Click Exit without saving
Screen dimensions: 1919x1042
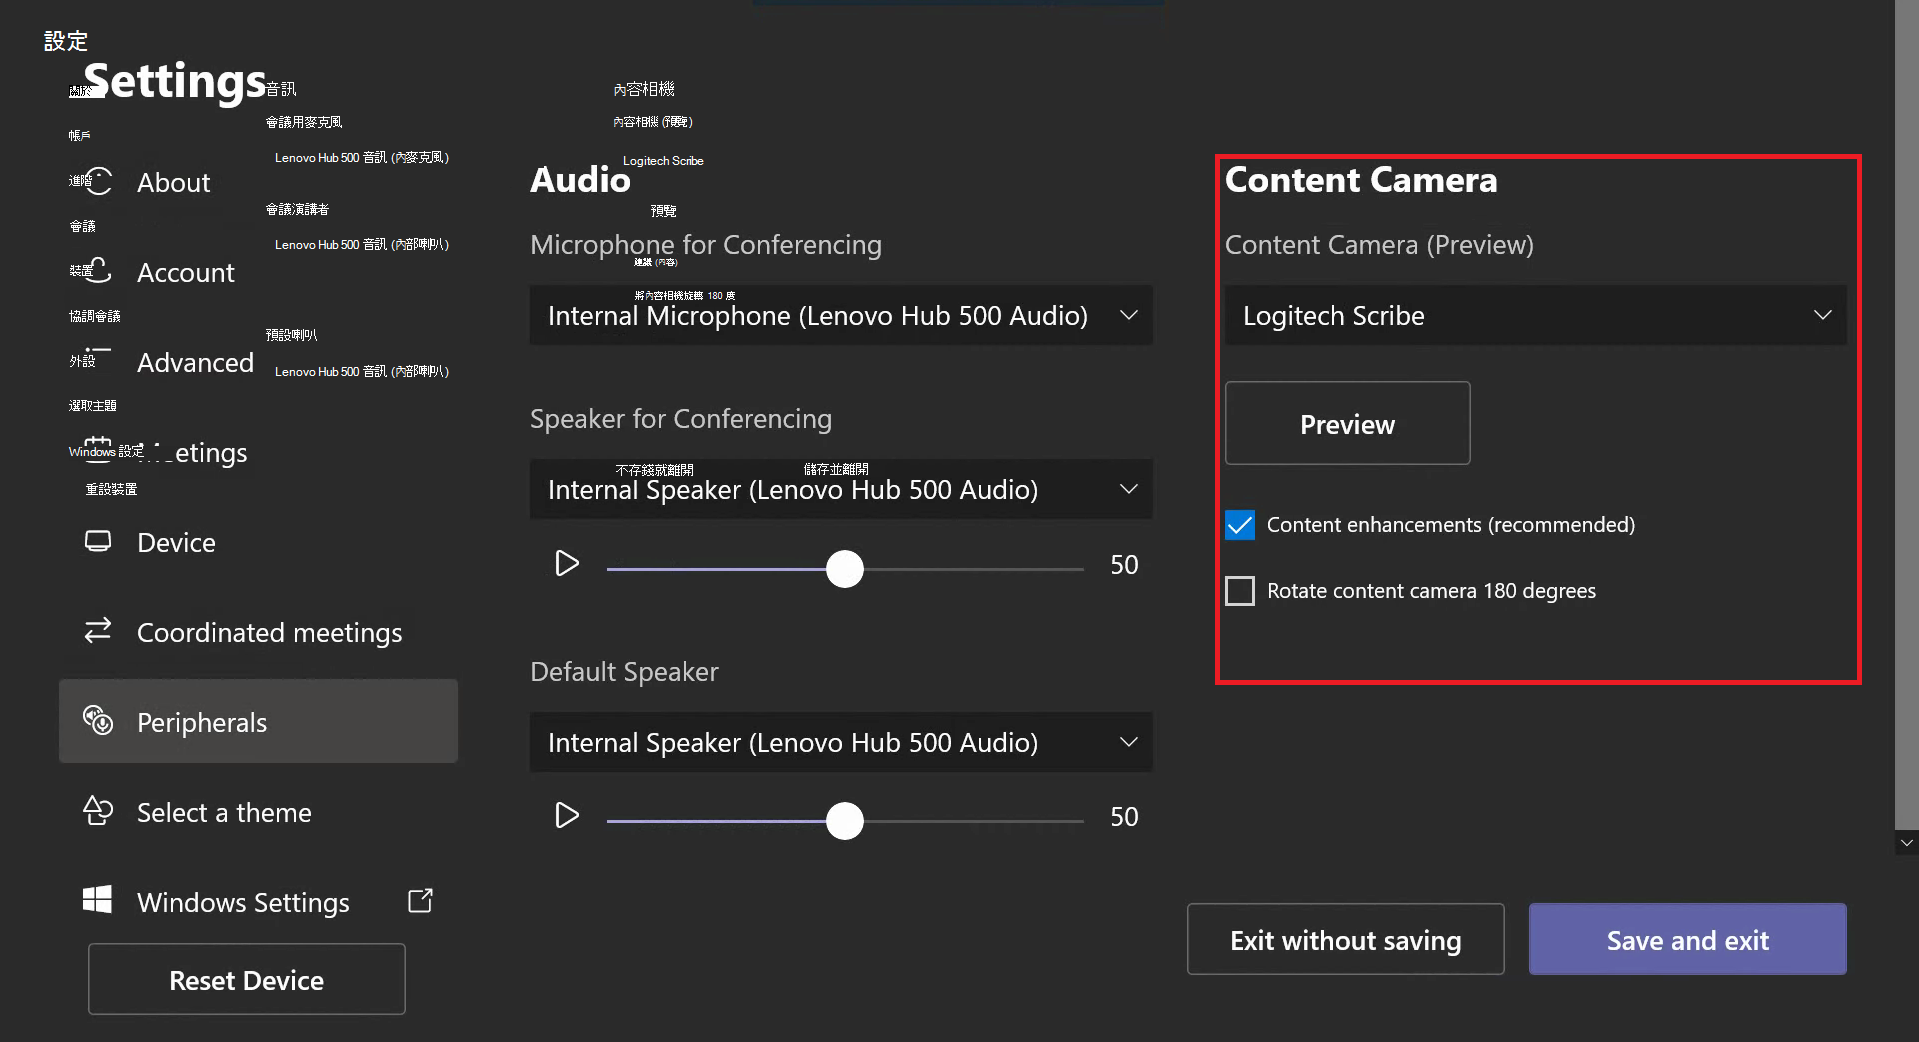1345,939
